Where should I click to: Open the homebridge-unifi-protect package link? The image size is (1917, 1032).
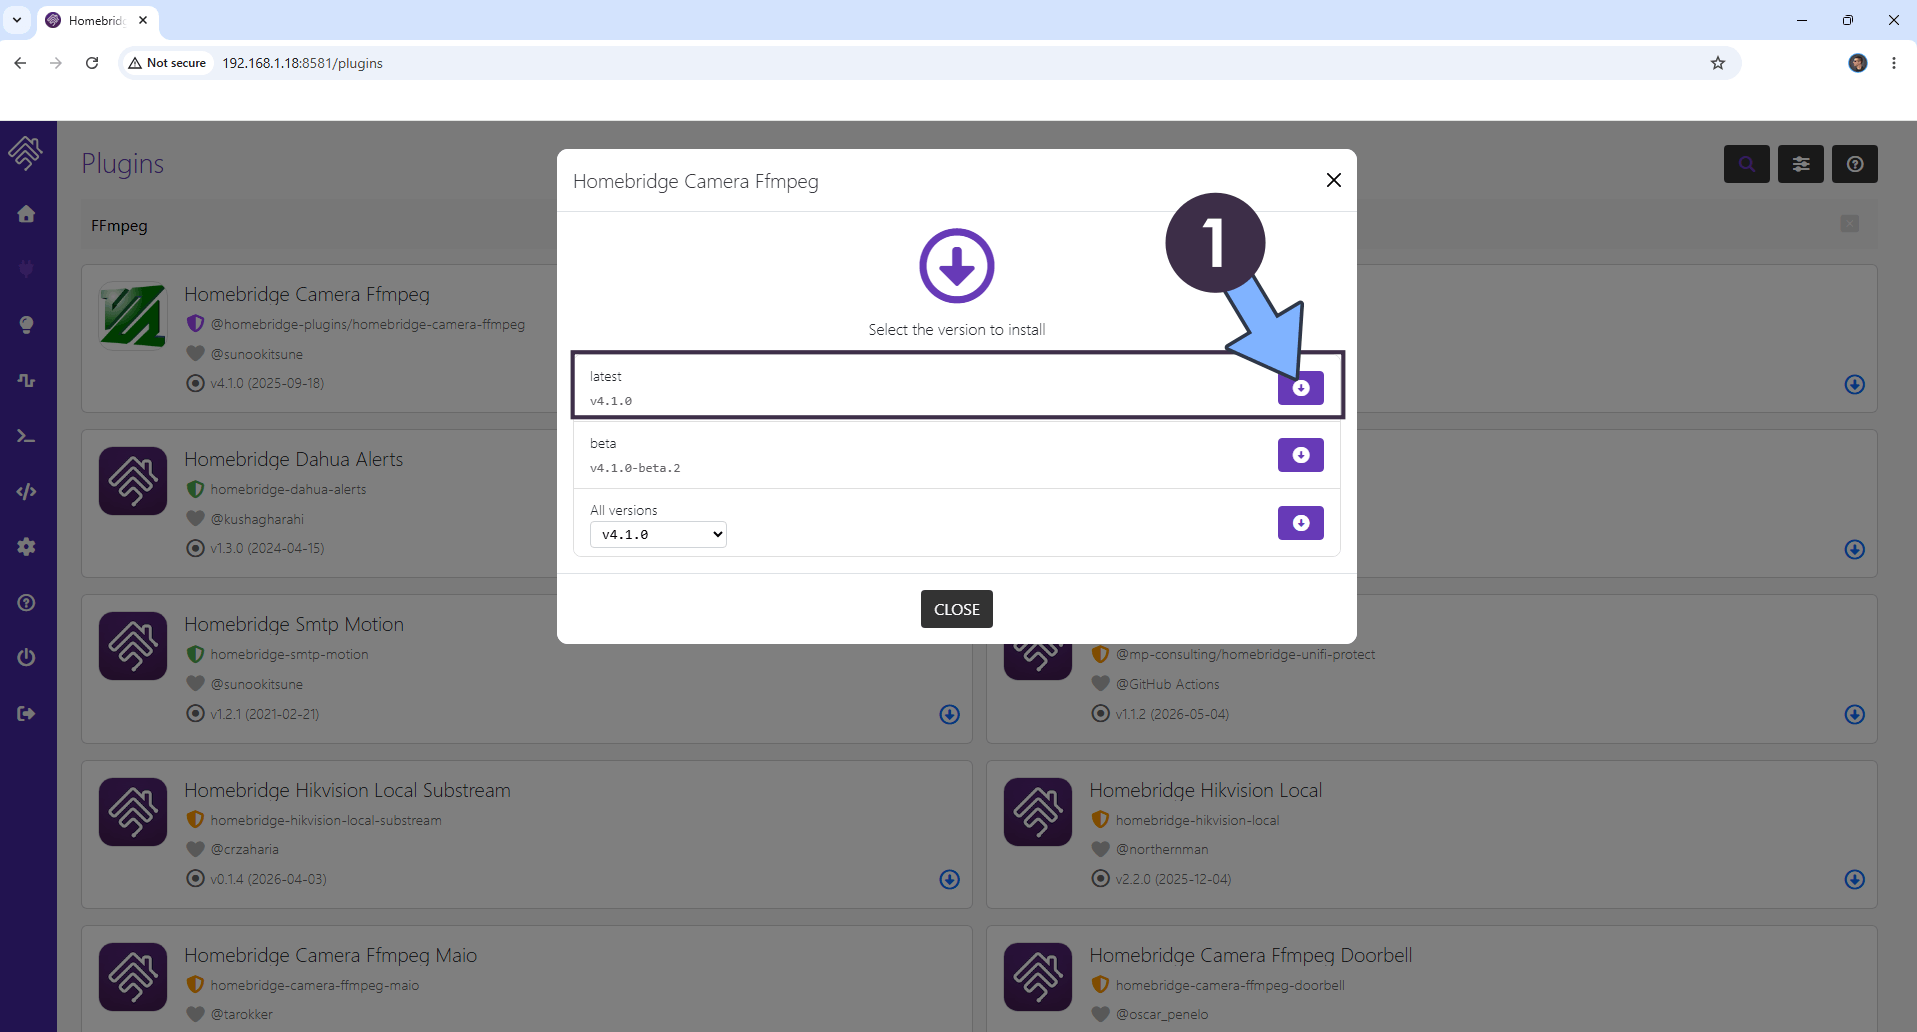click(1245, 654)
